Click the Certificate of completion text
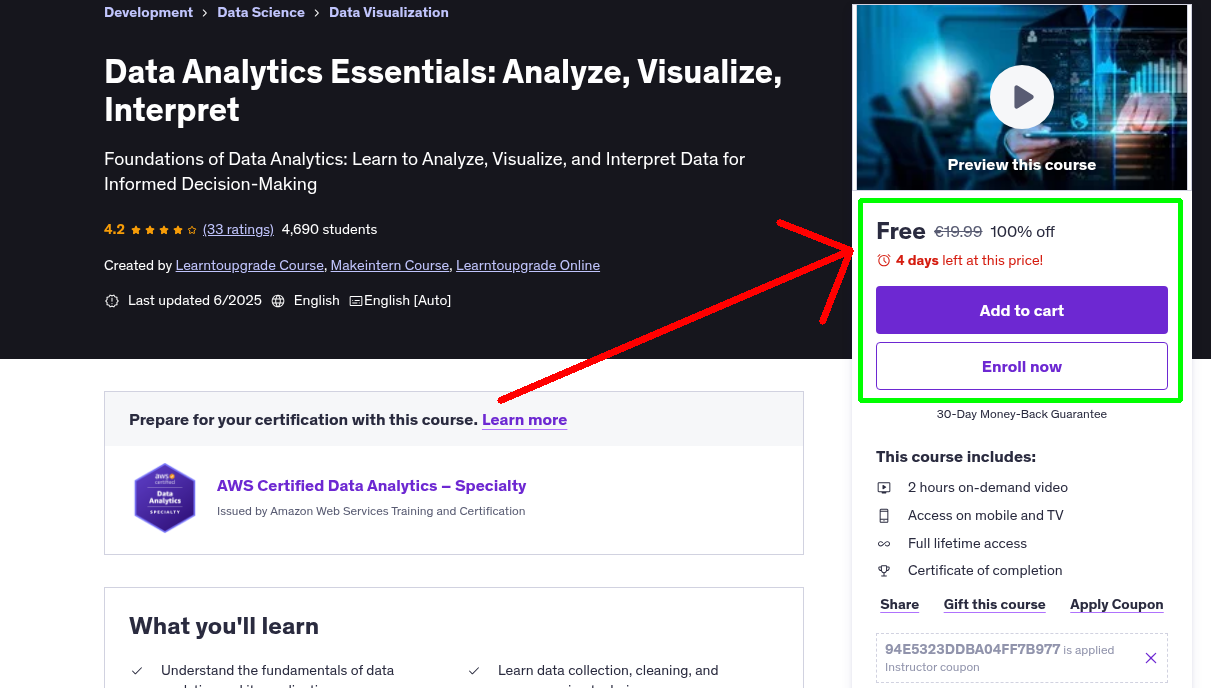This screenshot has height=688, width=1211. tap(985, 571)
